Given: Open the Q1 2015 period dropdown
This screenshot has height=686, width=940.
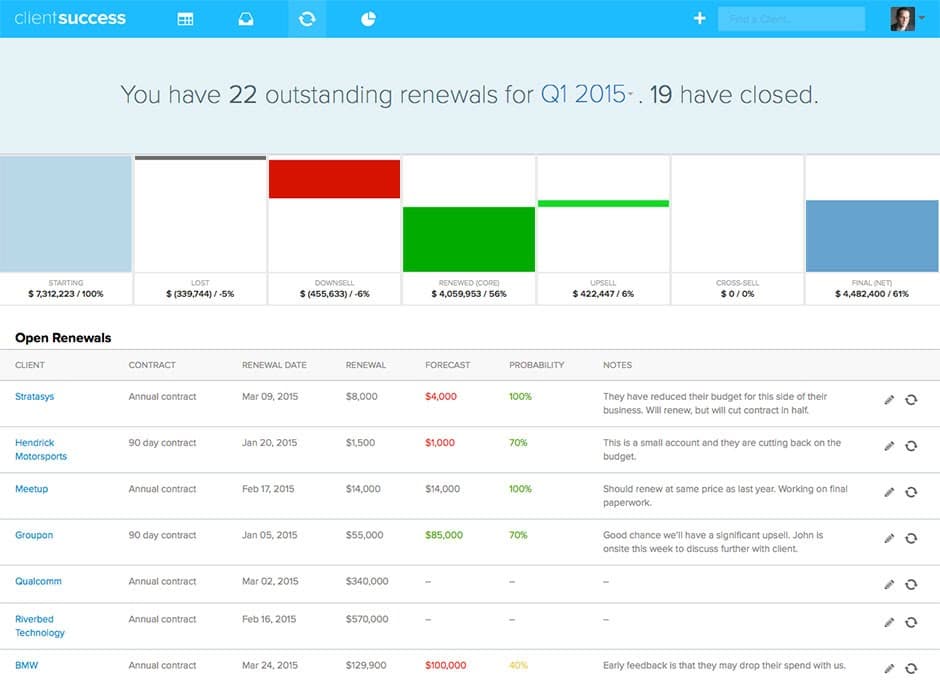Looking at the screenshot, I should (587, 94).
